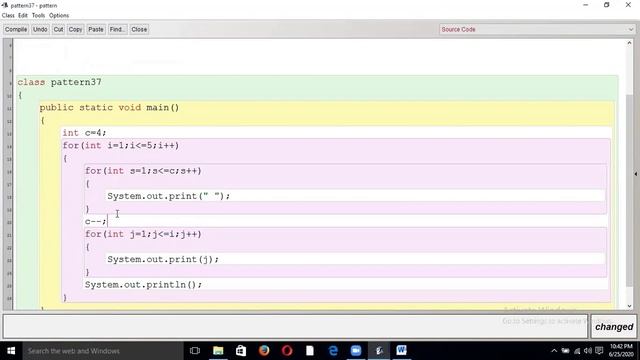Open Zoom app in taskbar
Screen dimensions: 640x360
pos(356,351)
